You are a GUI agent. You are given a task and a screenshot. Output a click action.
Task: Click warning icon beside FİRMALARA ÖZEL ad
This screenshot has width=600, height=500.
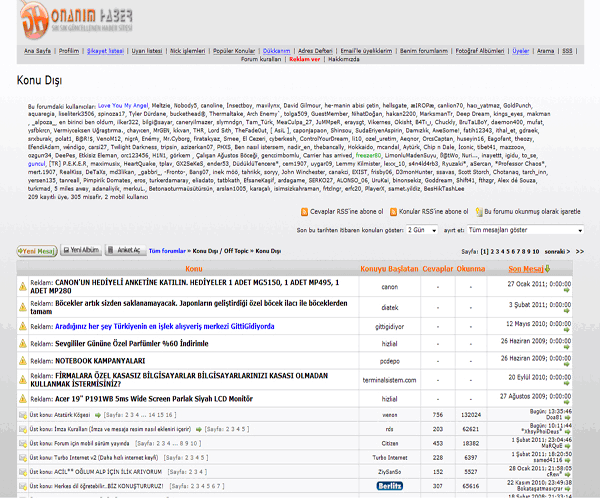click(23, 379)
